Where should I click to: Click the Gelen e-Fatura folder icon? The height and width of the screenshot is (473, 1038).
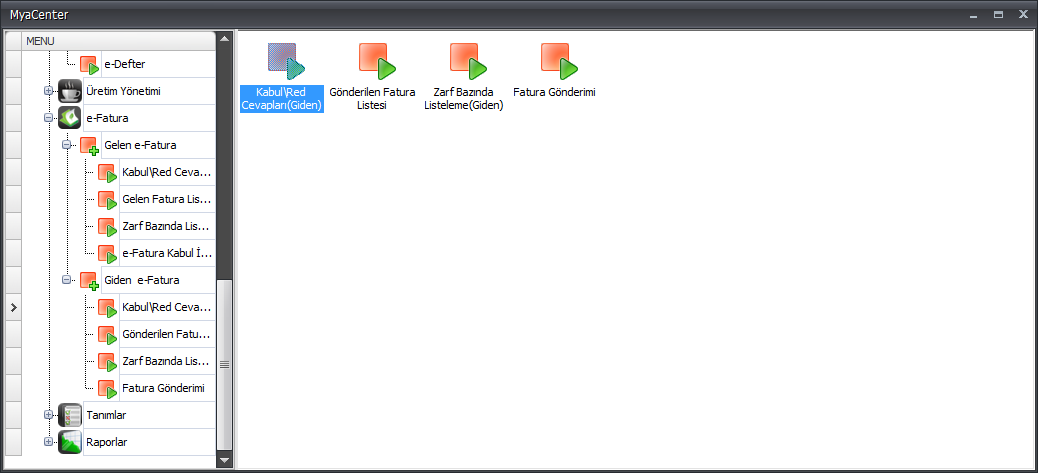(89, 146)
